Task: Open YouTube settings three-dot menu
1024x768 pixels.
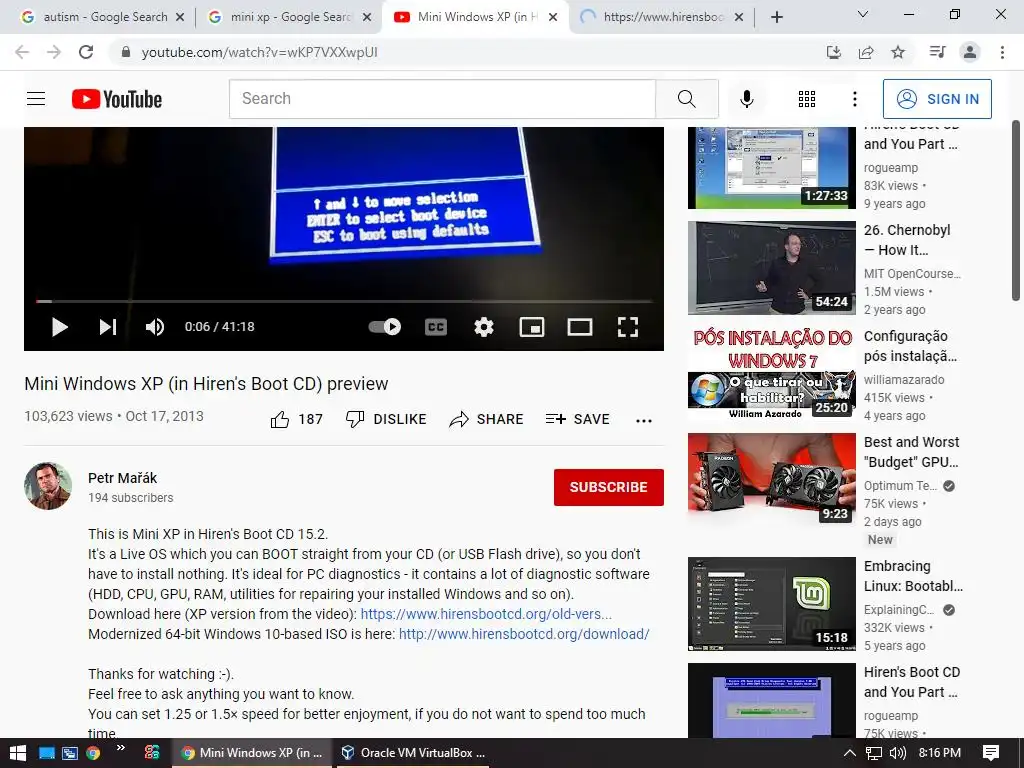Action: point(854,99)
